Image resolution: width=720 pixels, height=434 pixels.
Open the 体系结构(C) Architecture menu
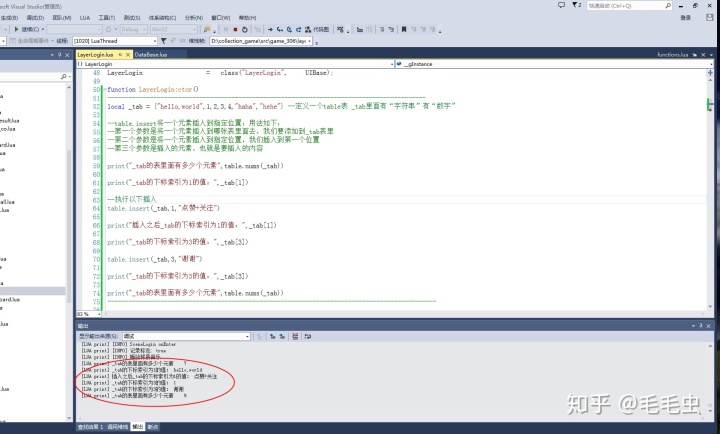pyautogui.click(x=162, y=17)
